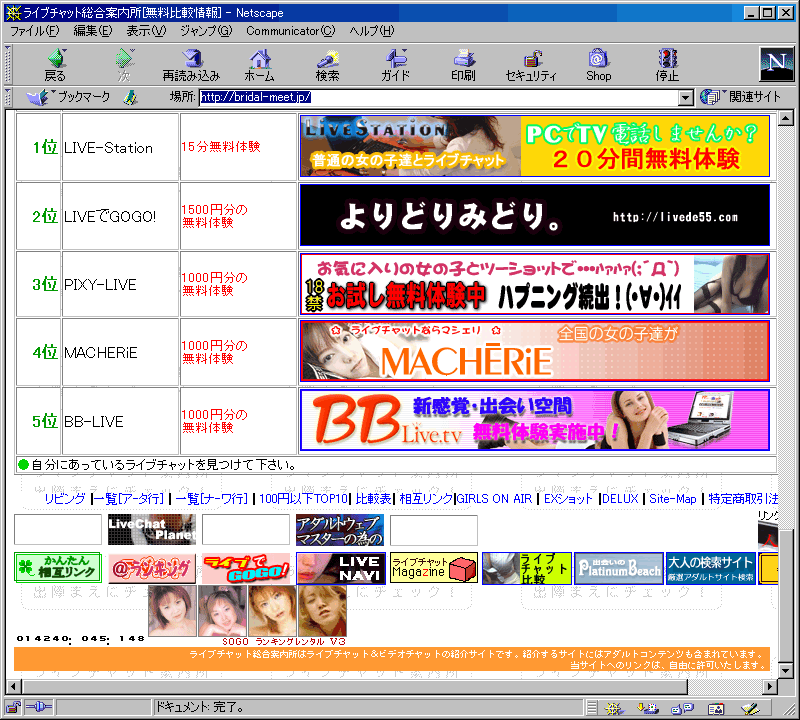
Task: Click the リビング link
Action: pos(65,499)
